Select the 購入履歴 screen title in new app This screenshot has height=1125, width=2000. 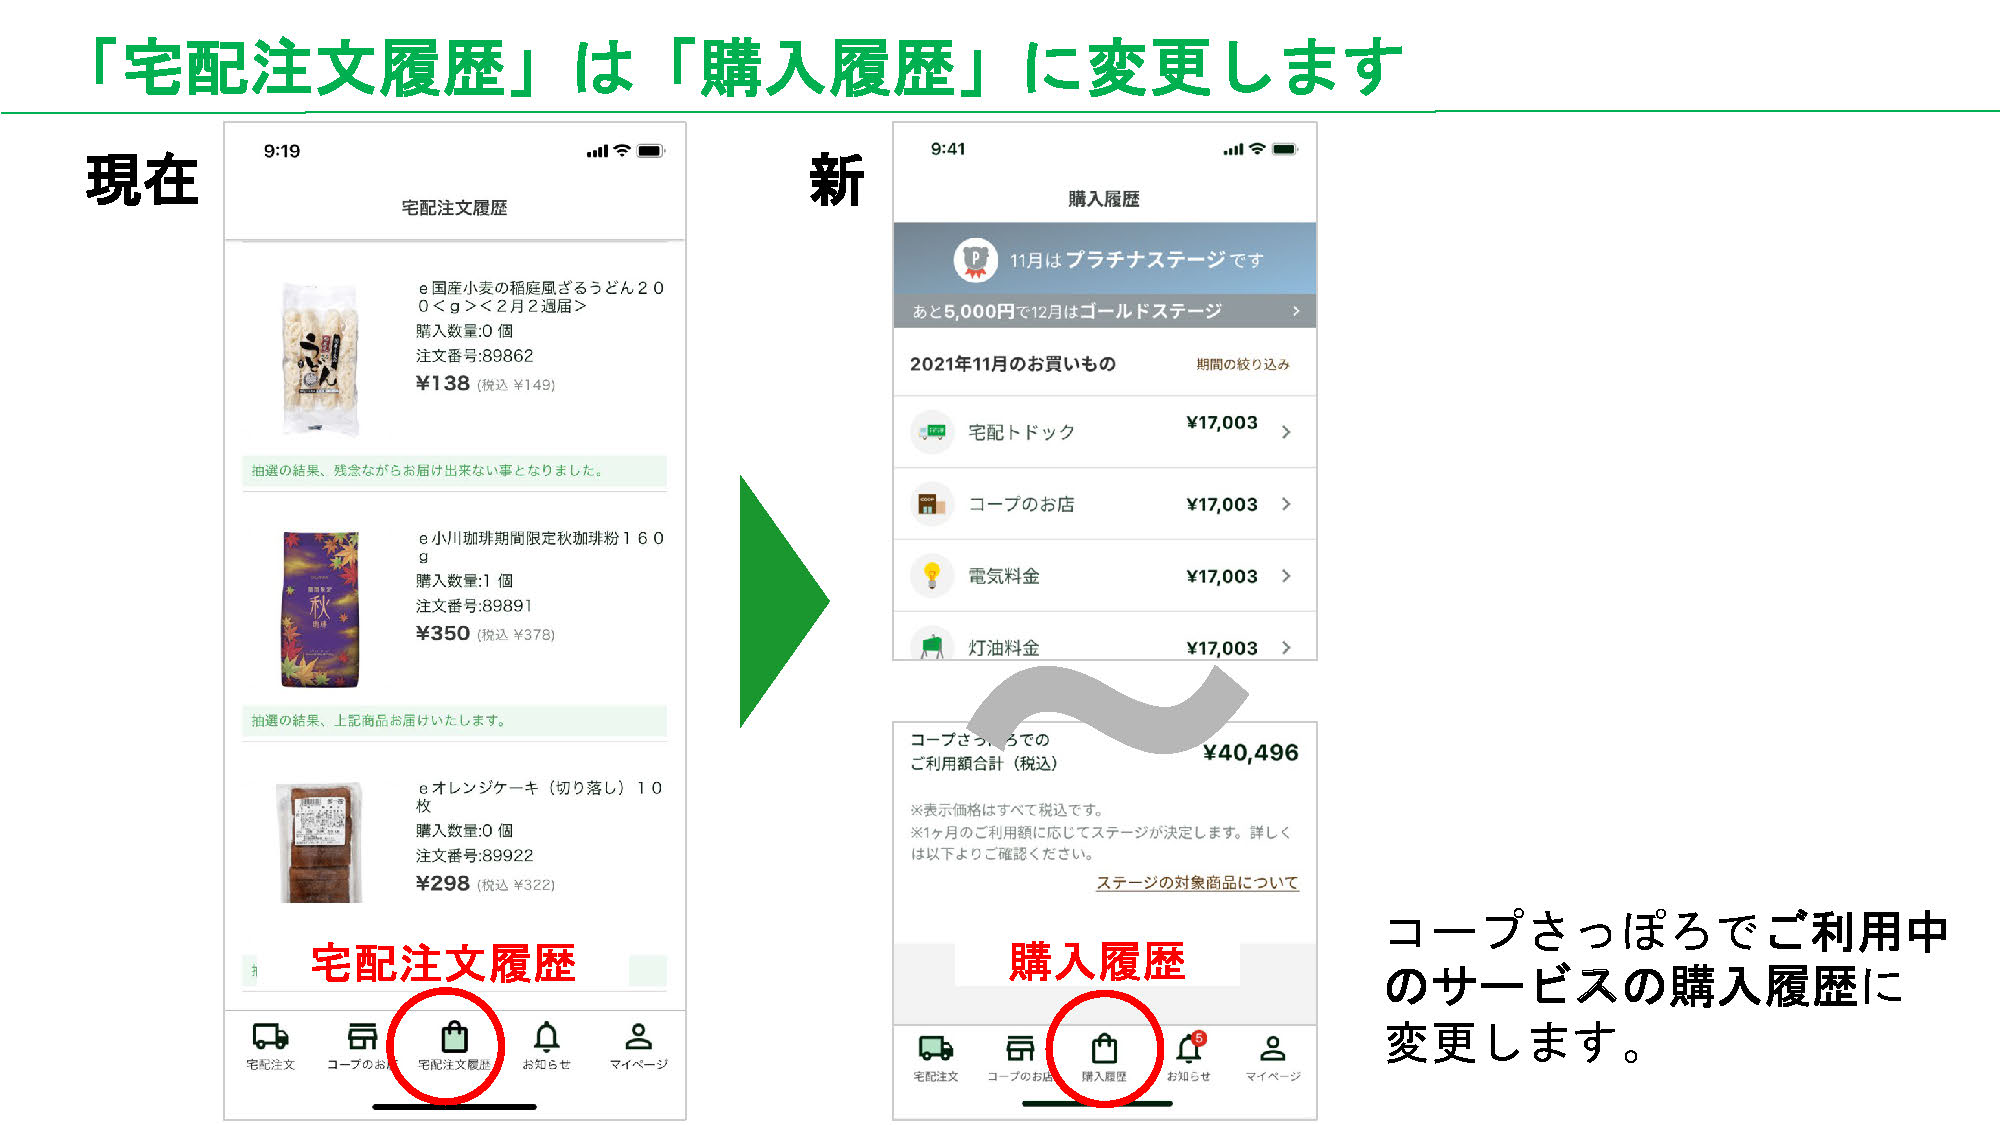tap(1103, 199)
